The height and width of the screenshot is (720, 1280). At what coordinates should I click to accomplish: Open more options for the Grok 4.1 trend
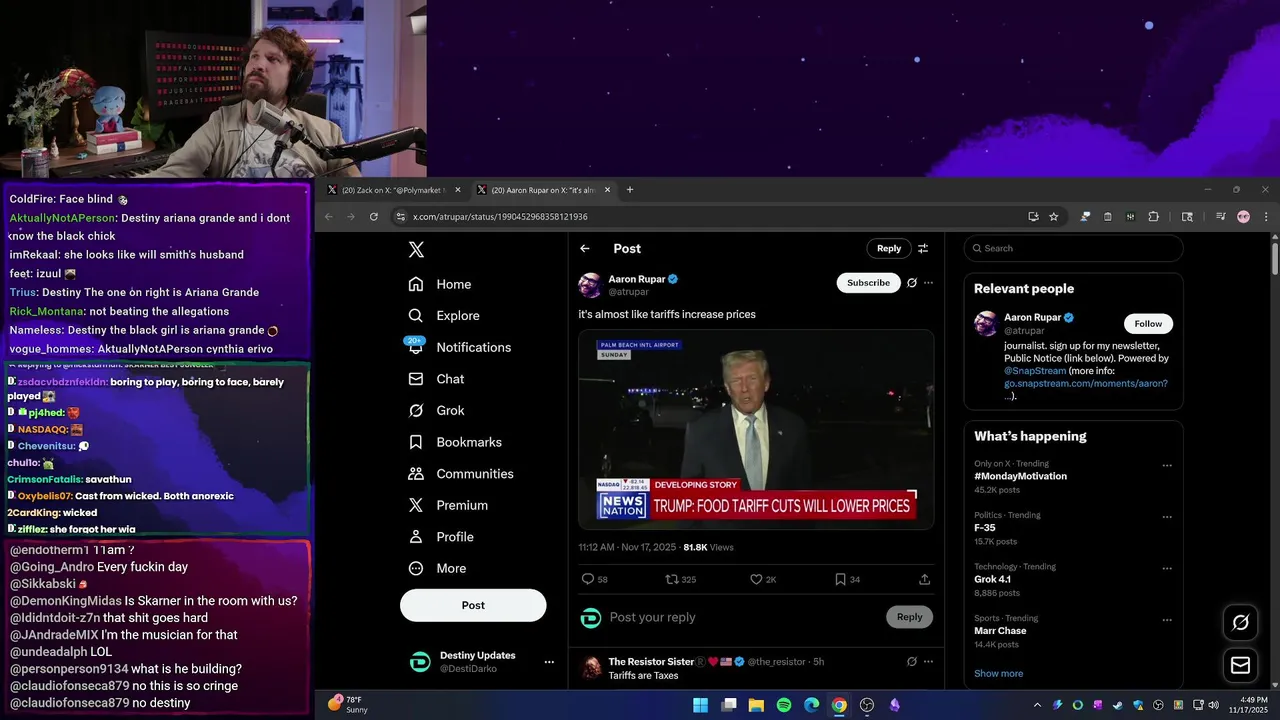(1167, 568)
